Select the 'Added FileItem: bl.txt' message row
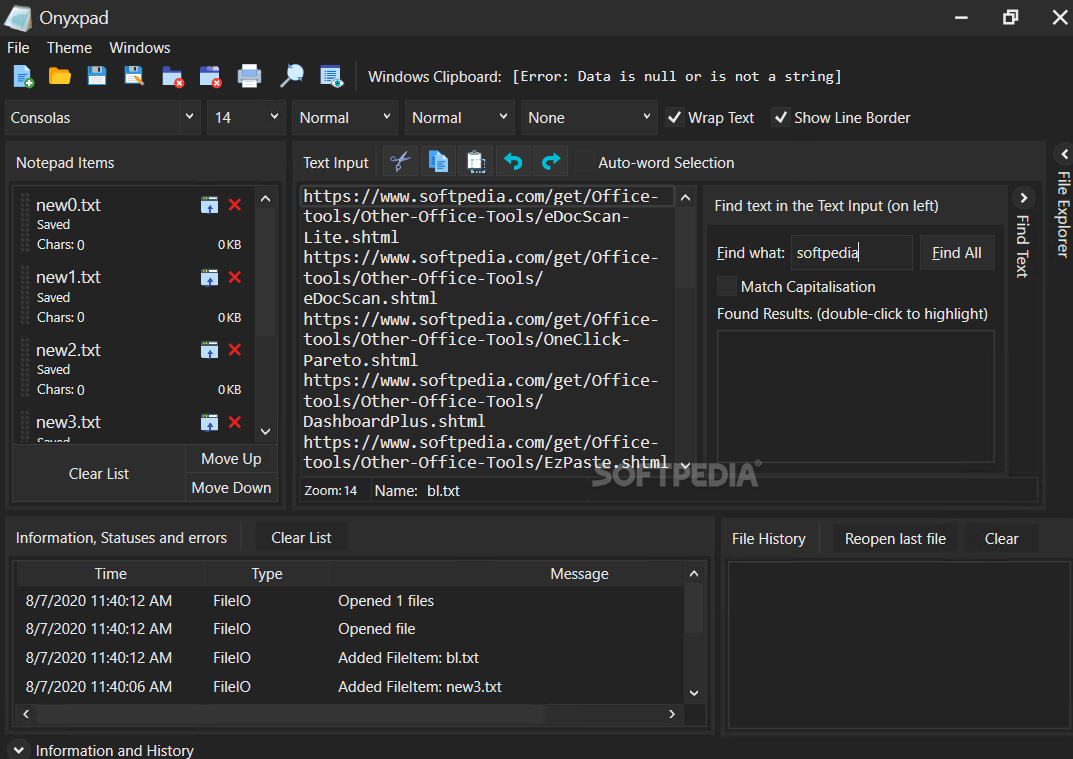The width and height of the screenshot is (1073, 759). 350,658
